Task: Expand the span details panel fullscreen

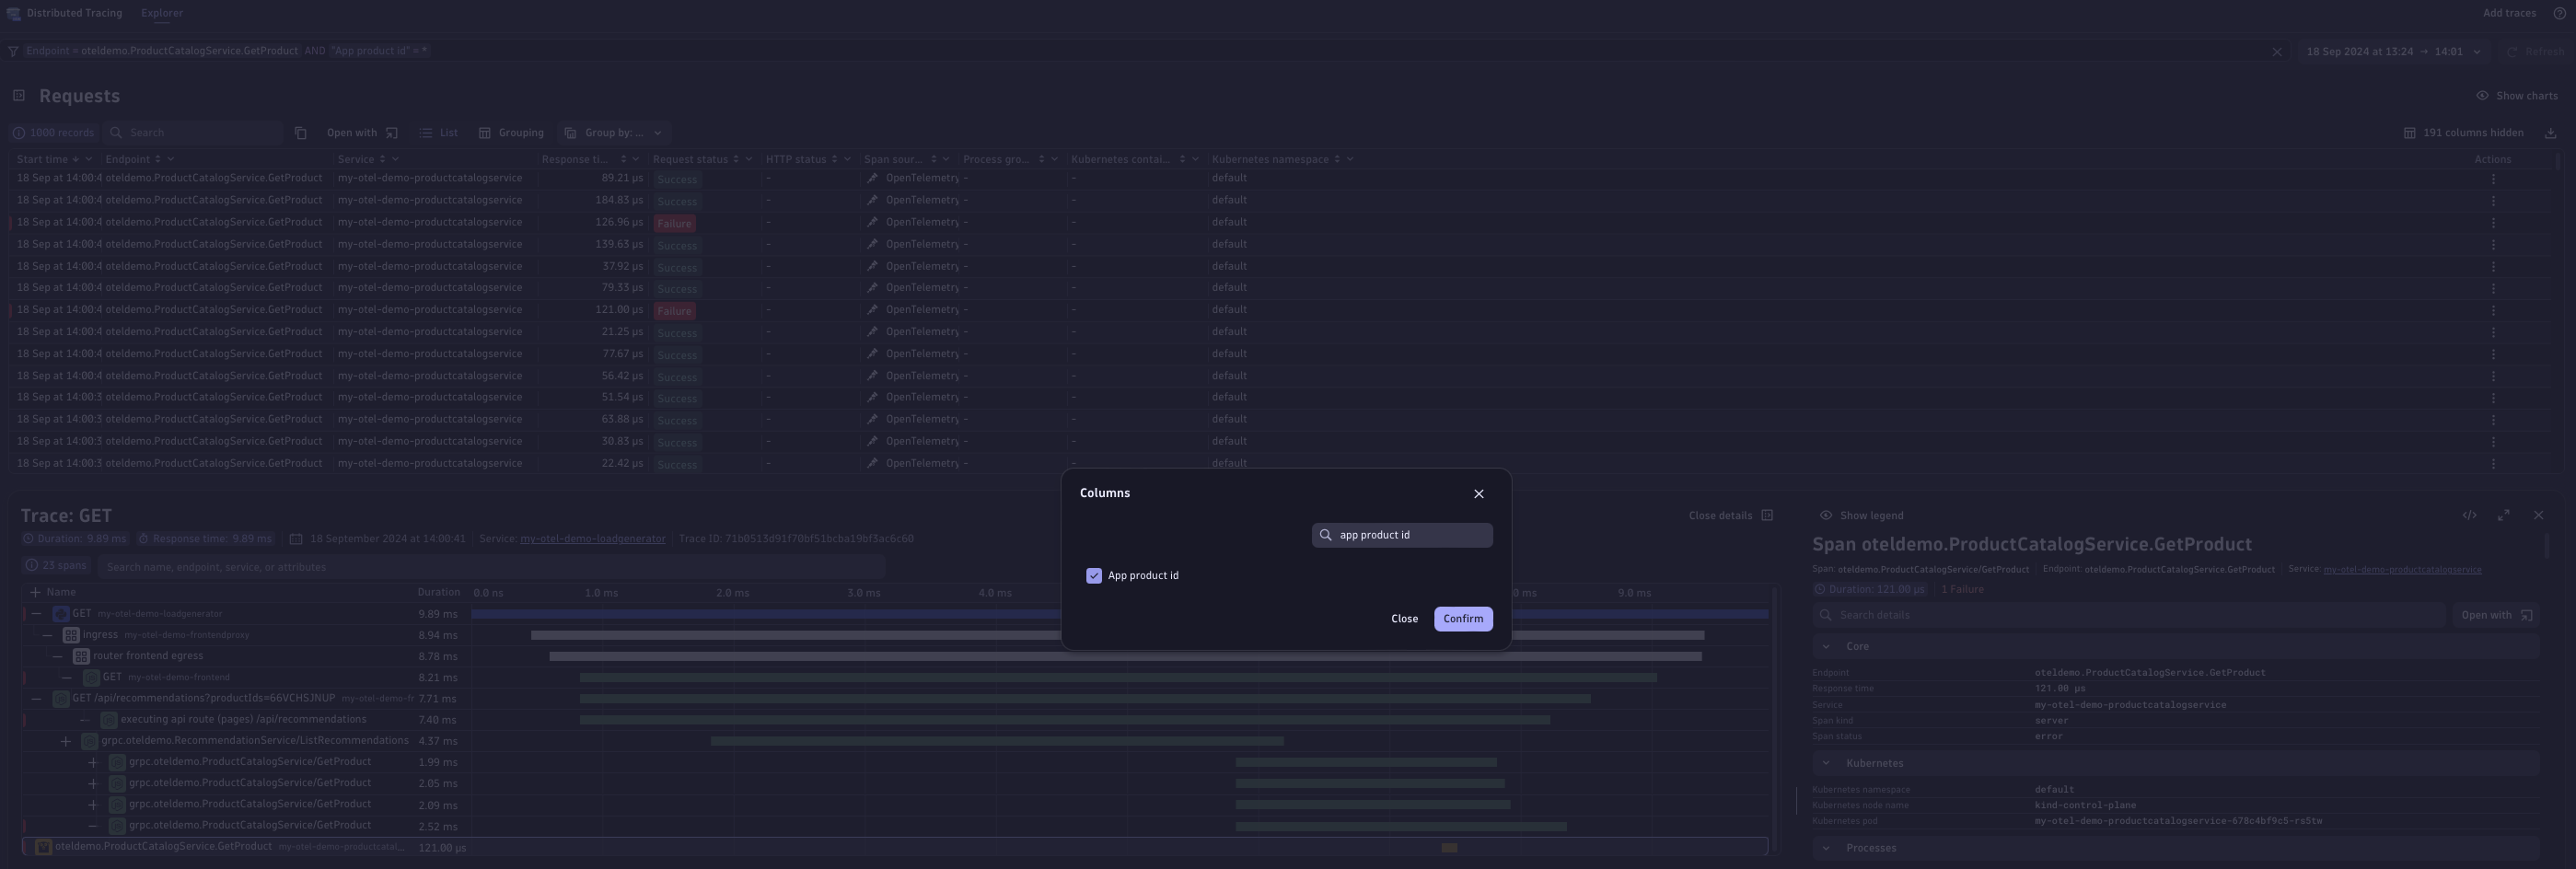Action: [2504, 515]
